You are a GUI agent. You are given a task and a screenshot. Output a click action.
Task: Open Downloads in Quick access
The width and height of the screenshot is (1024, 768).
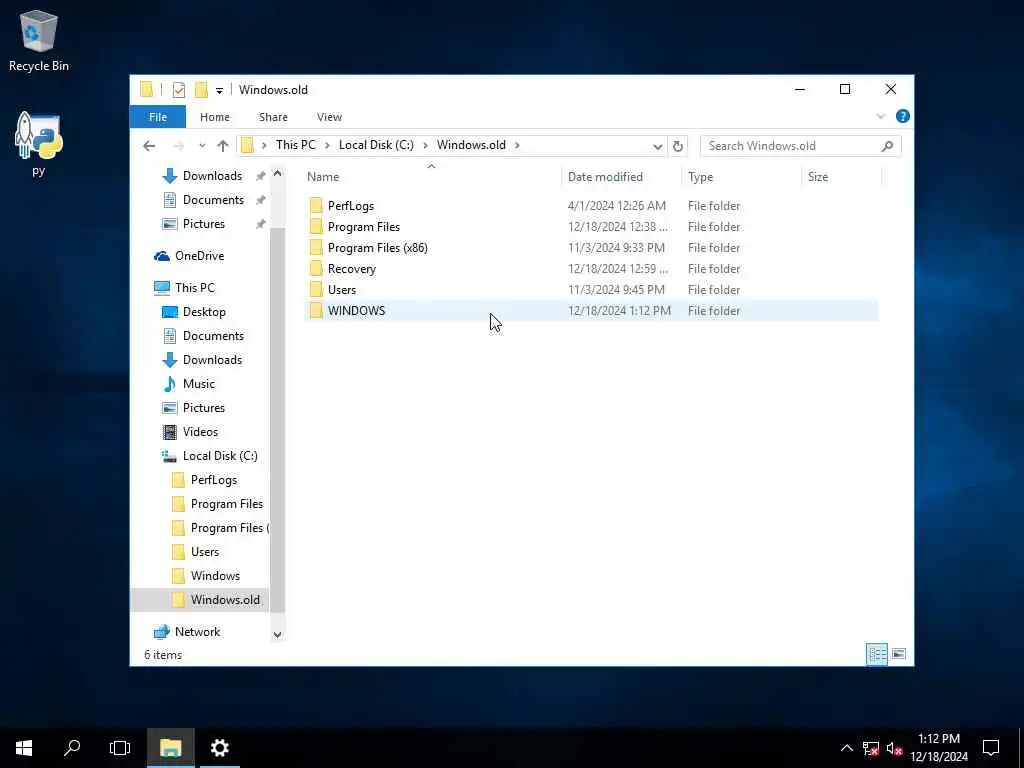212,176
